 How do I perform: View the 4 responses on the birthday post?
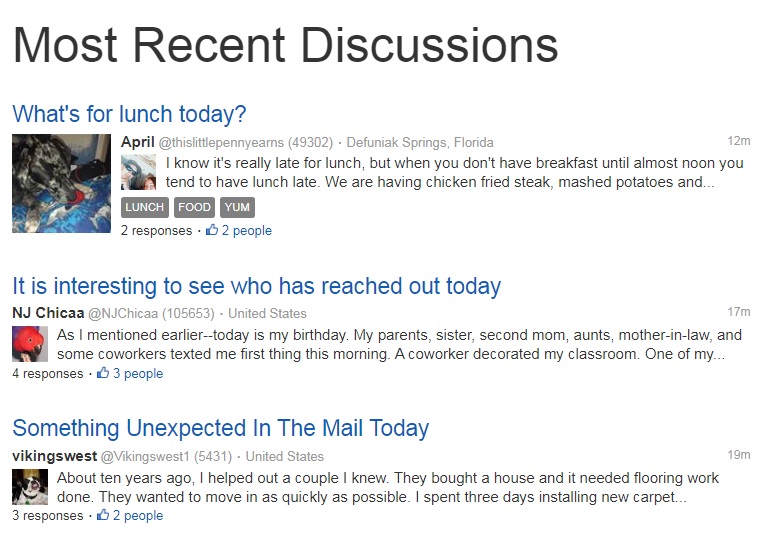tap(48, 374)
